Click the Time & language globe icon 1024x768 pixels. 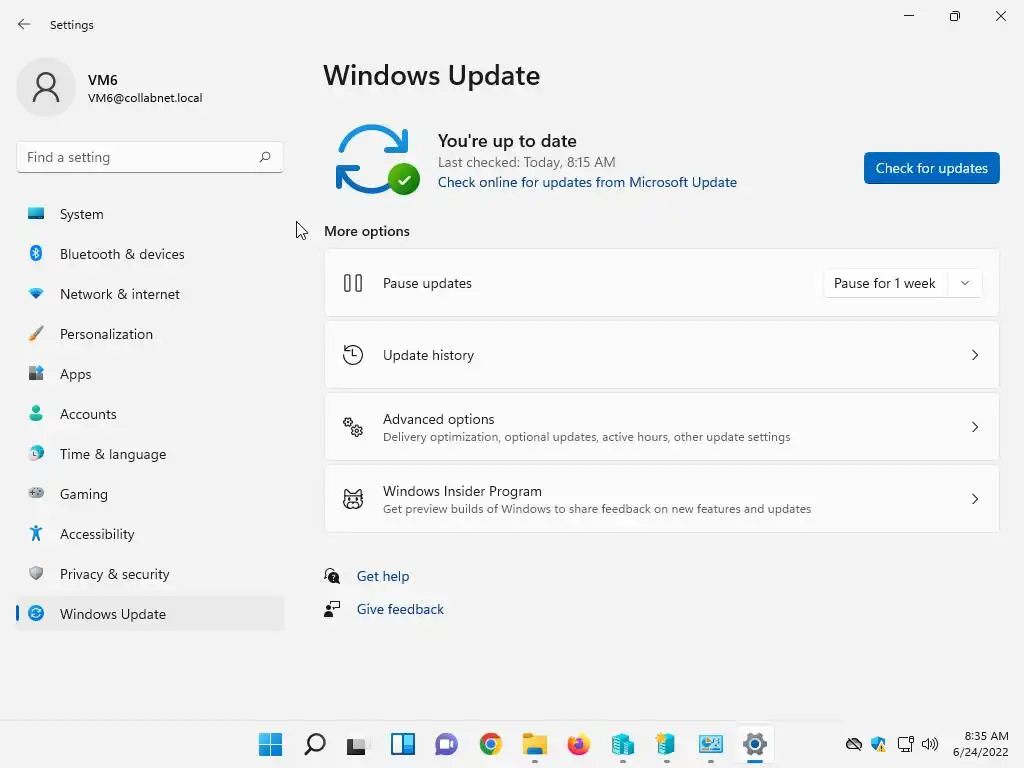(x=36, y=453)
